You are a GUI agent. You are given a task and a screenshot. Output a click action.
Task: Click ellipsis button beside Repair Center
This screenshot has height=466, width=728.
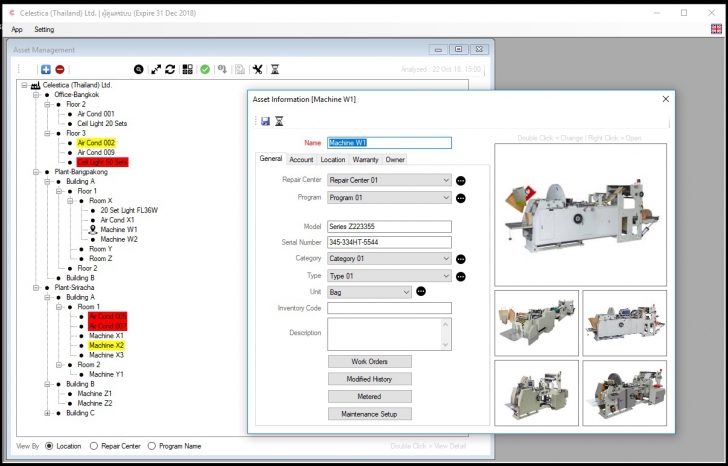pyautogui.click(x=461, y=181)
